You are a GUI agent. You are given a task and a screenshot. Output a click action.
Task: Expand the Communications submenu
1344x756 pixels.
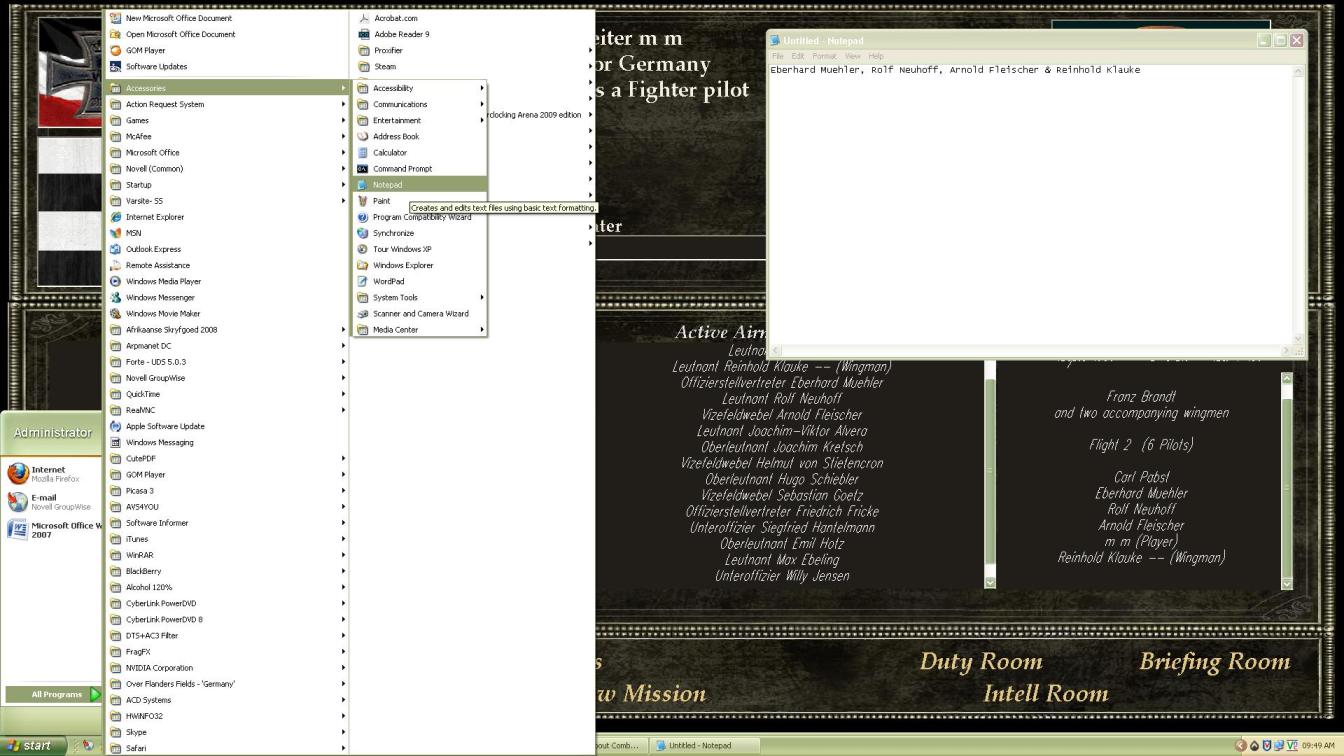point(420,104)
